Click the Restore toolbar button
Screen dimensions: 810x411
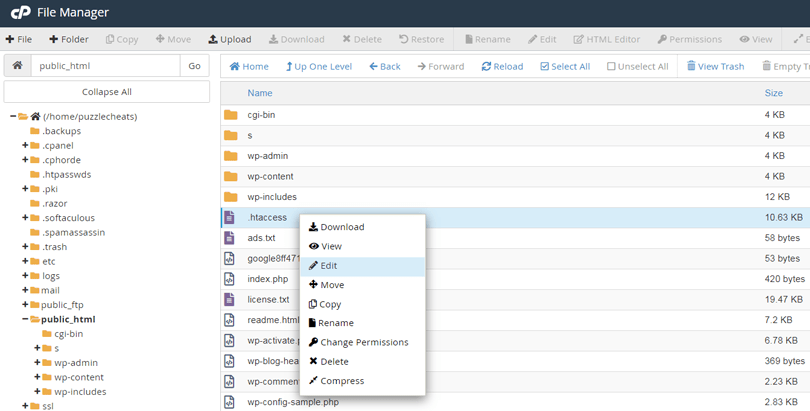point(422,39)
